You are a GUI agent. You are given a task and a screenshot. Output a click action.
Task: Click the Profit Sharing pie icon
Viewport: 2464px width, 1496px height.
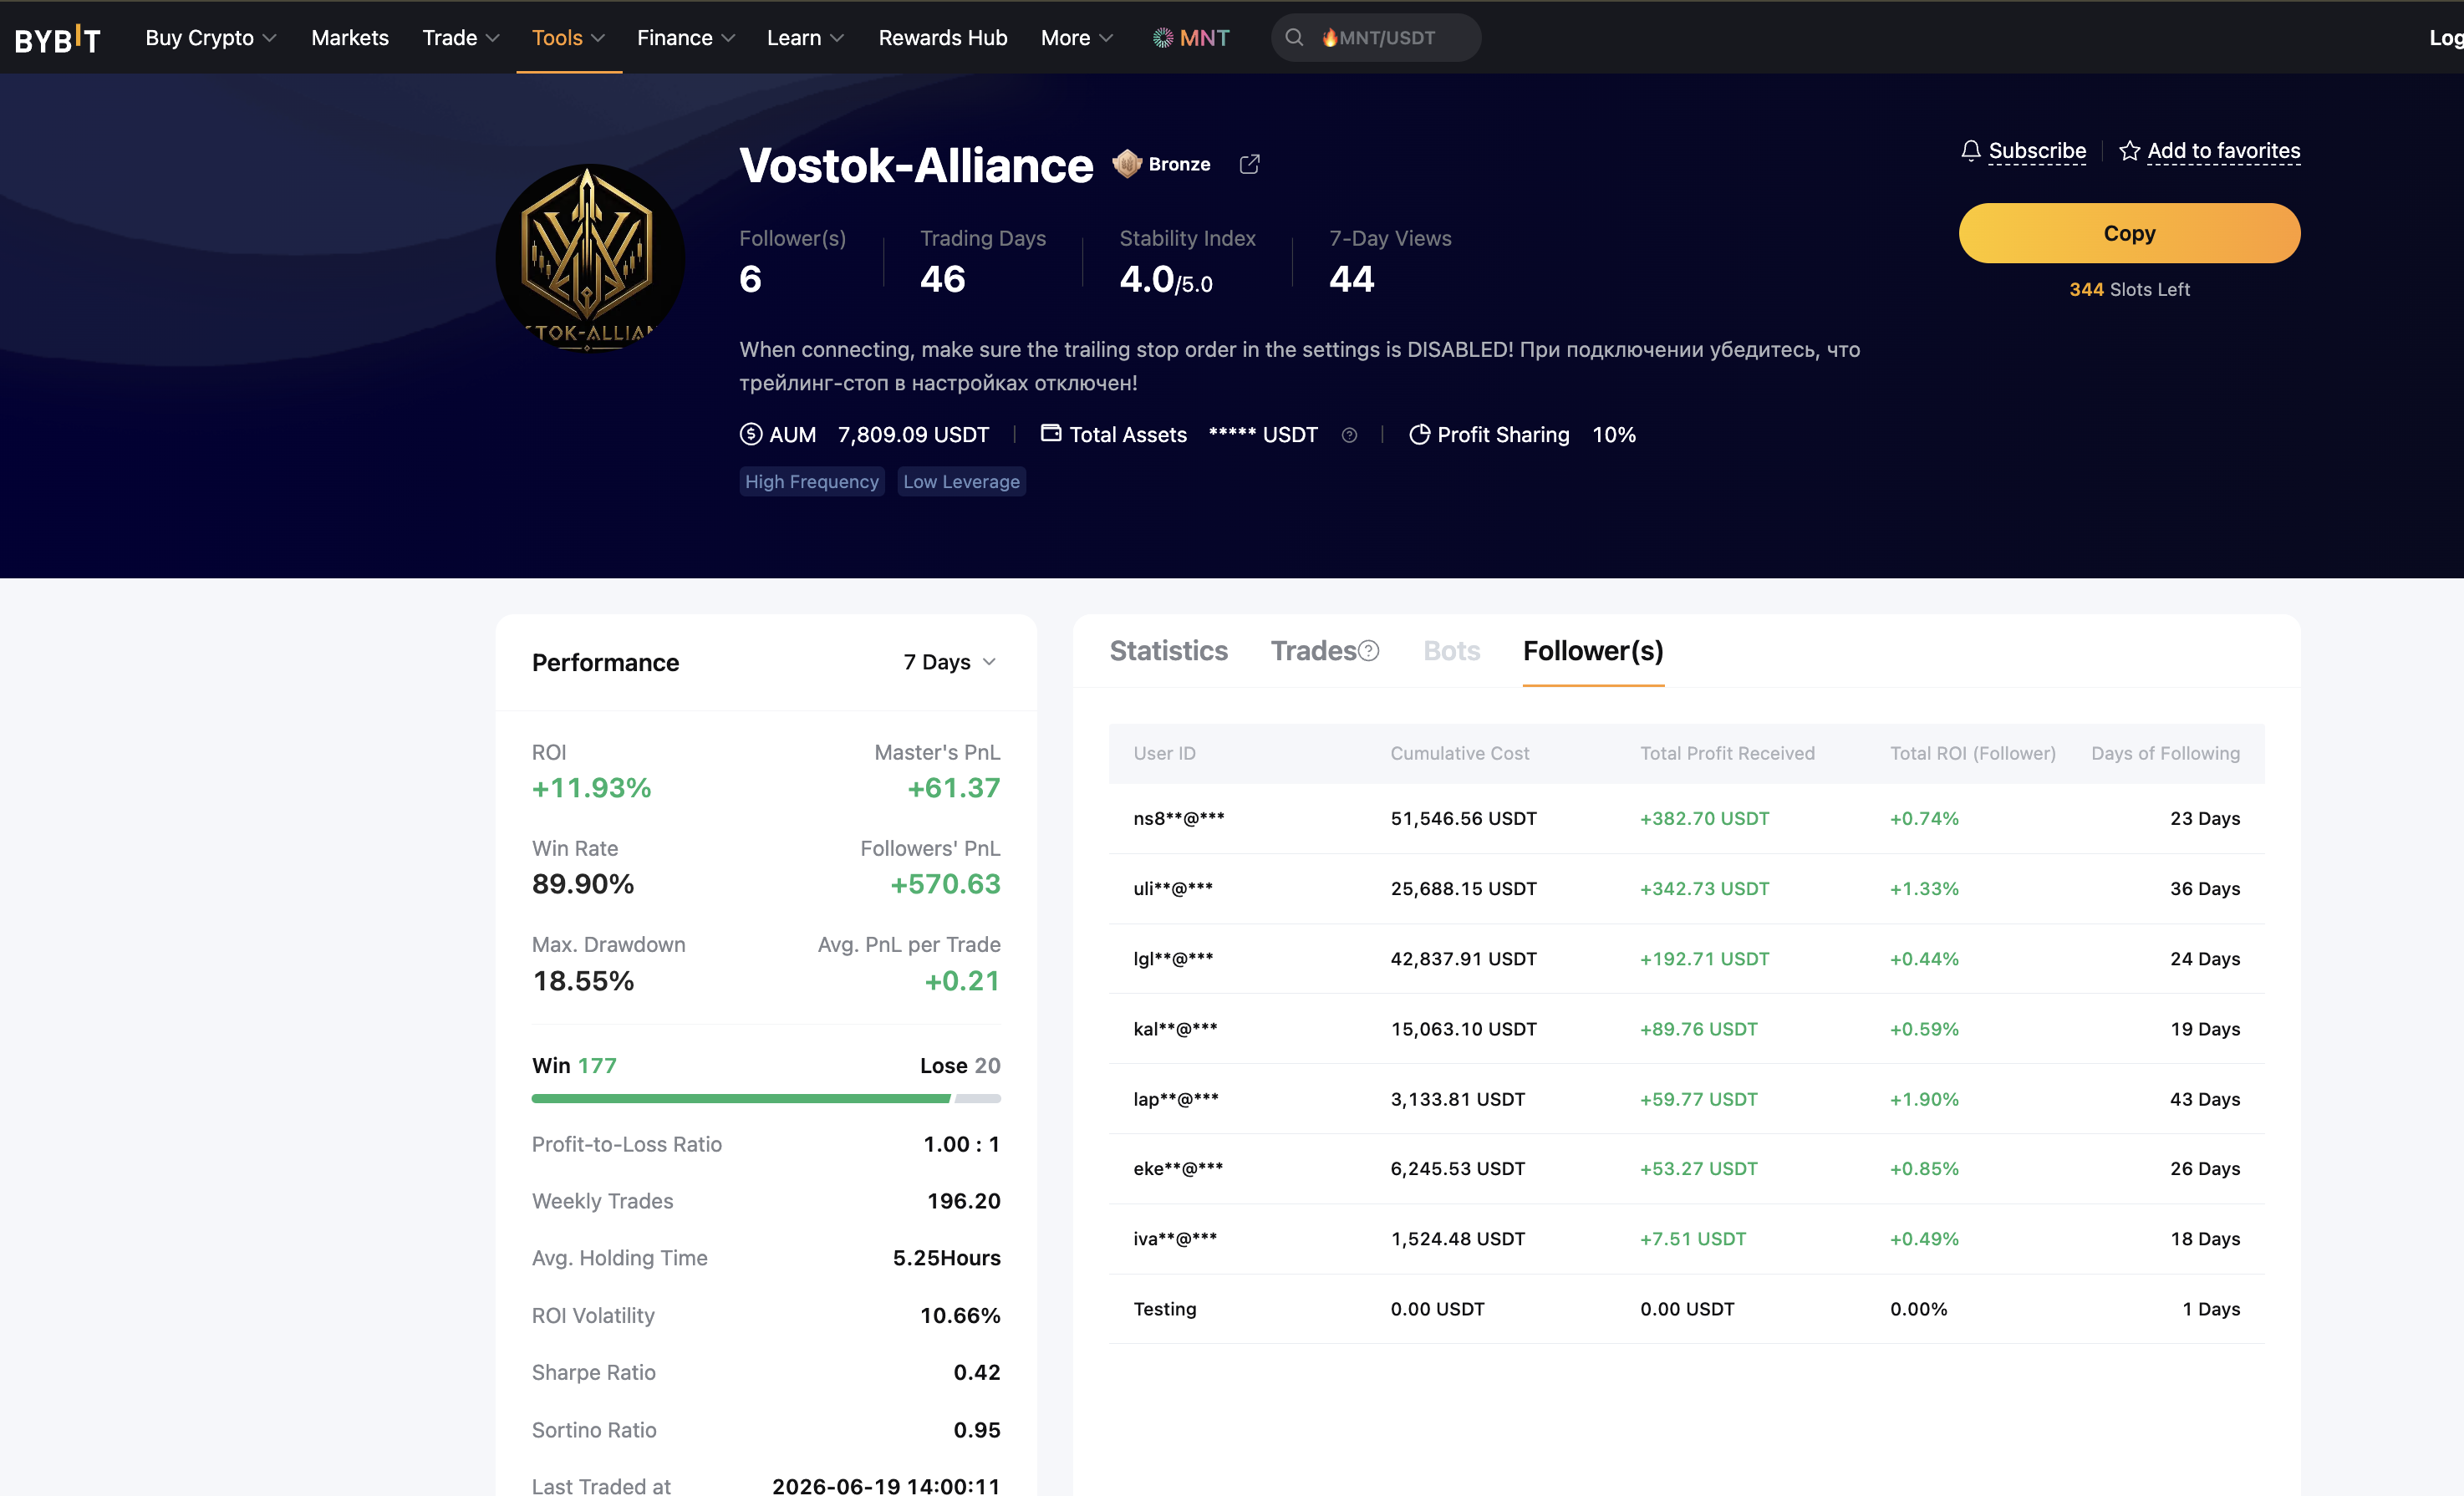[1418, 434]
